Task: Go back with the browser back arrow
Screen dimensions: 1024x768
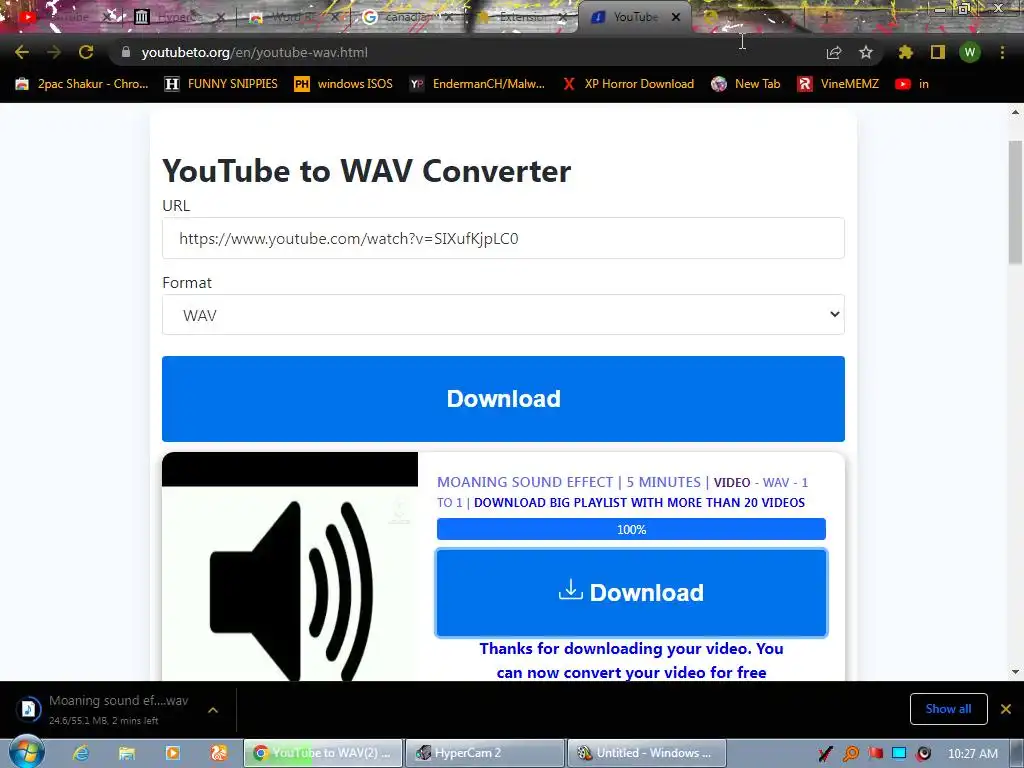Action: 22,52
